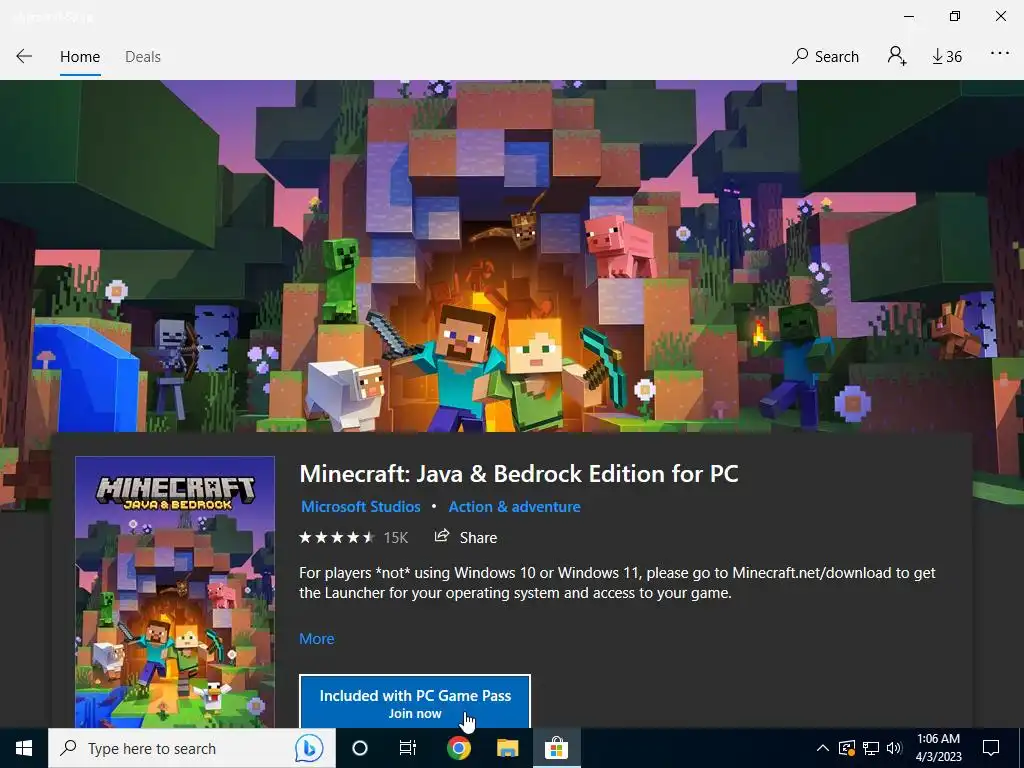The image size is (1024, 768).
Task: Open the security alert tray icon
Action: (847, 748)
